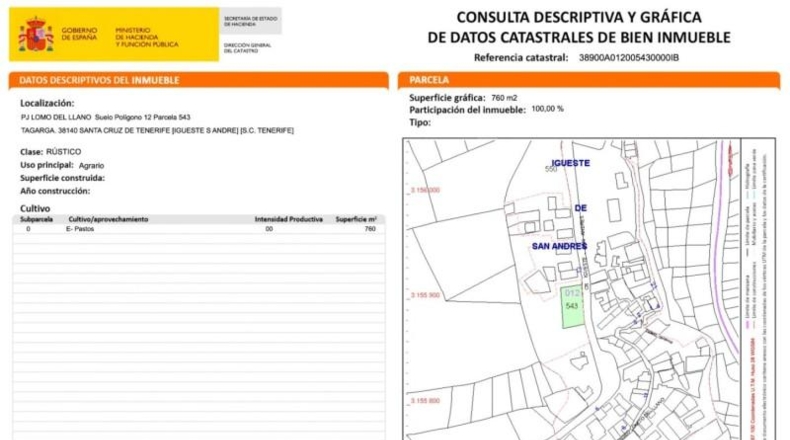Click the 'SAN ANDRES' label on the map
Screen dimensions: 790x440
click(560, 246)
